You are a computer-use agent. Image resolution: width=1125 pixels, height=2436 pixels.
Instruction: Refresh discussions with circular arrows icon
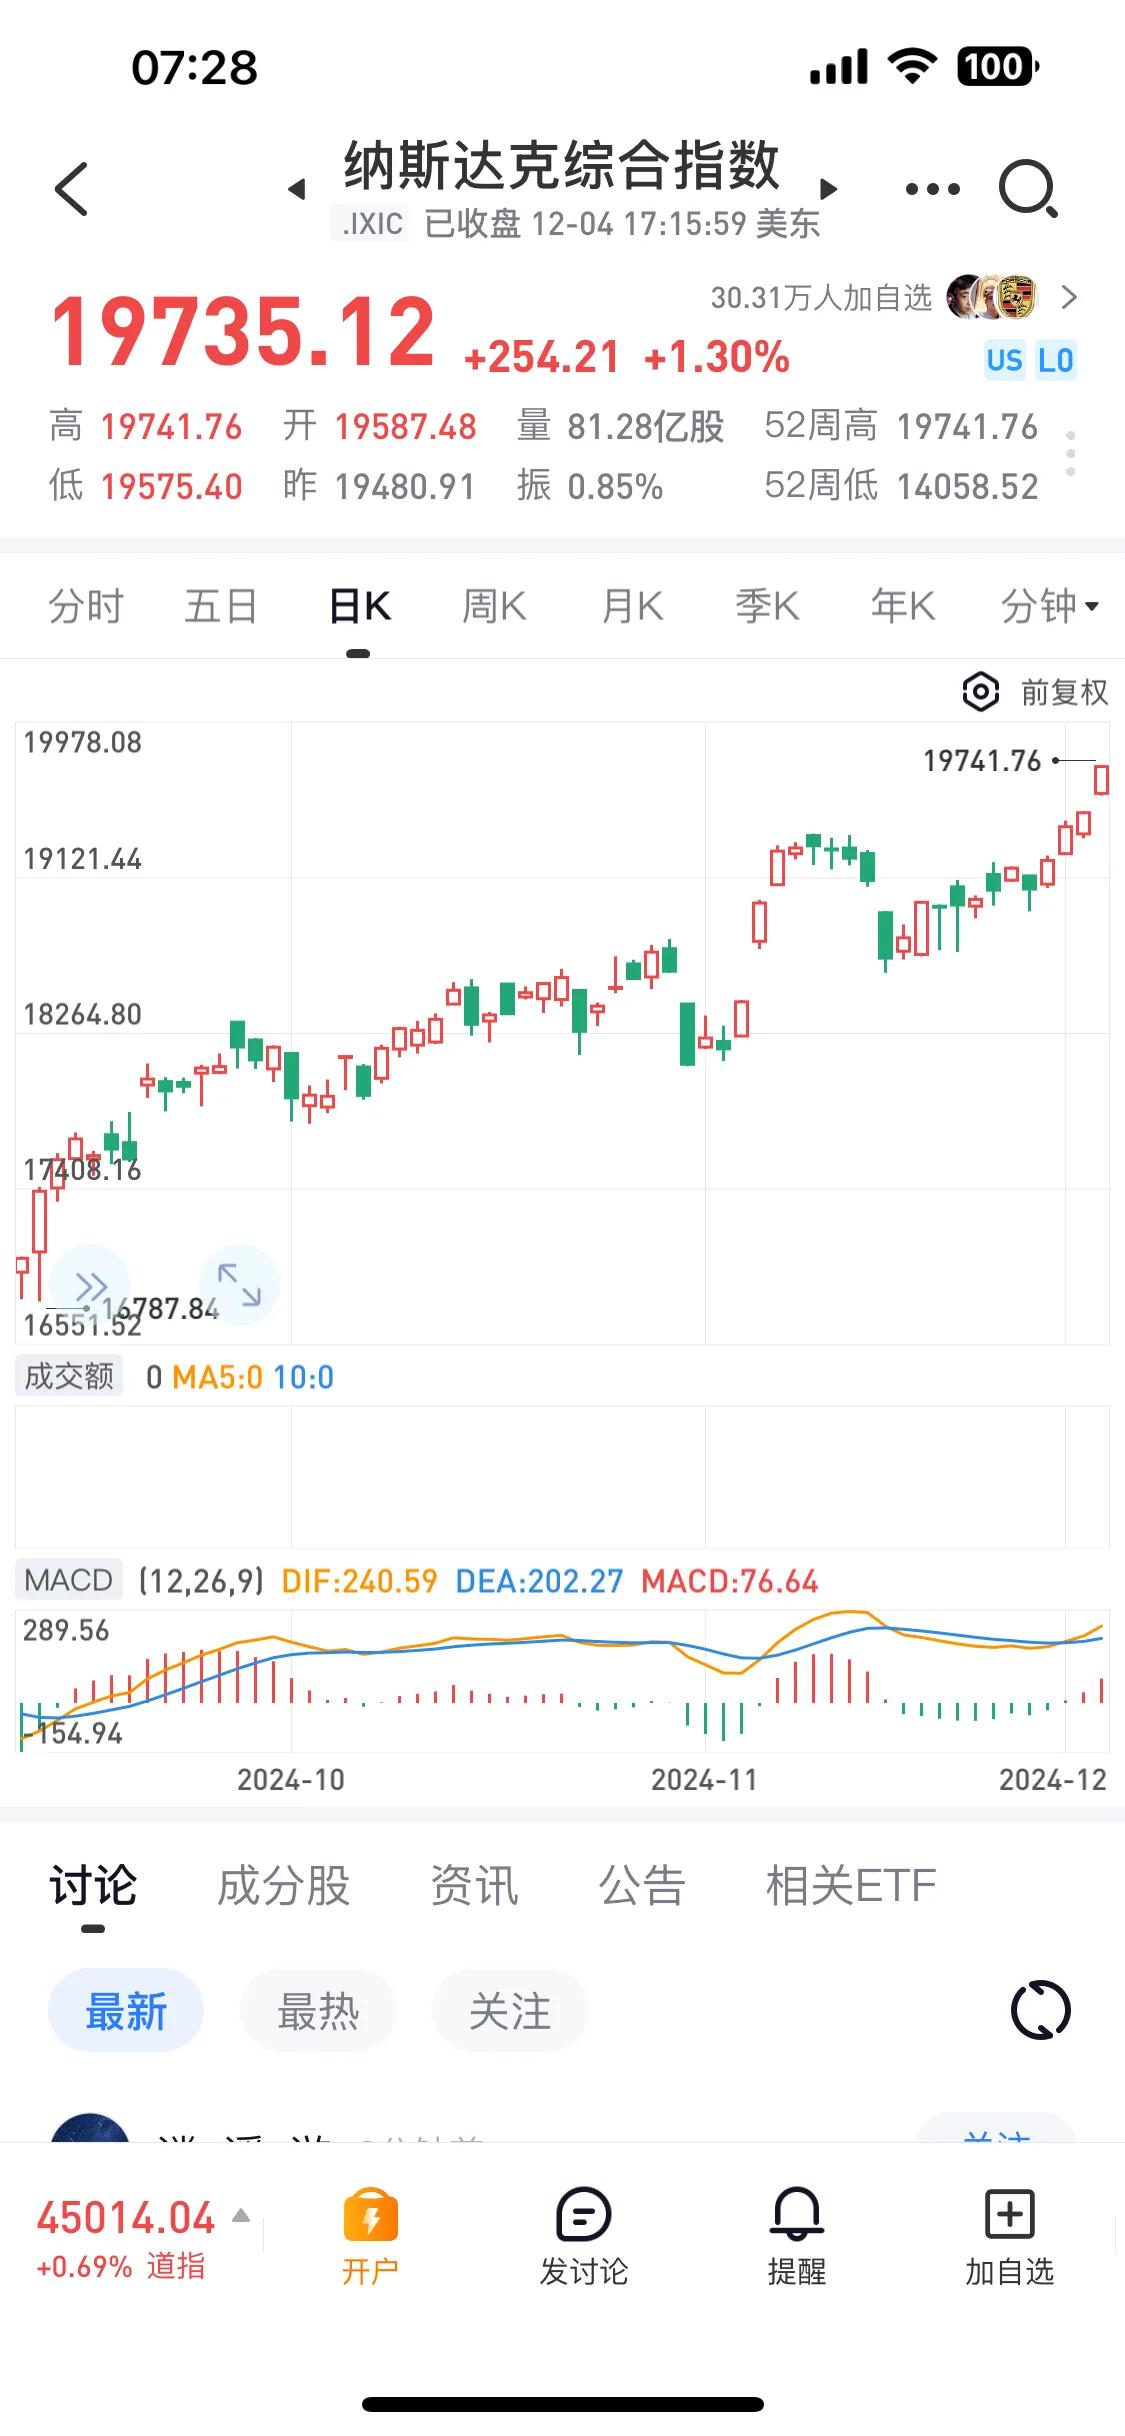click(x=1040, y=2011)
